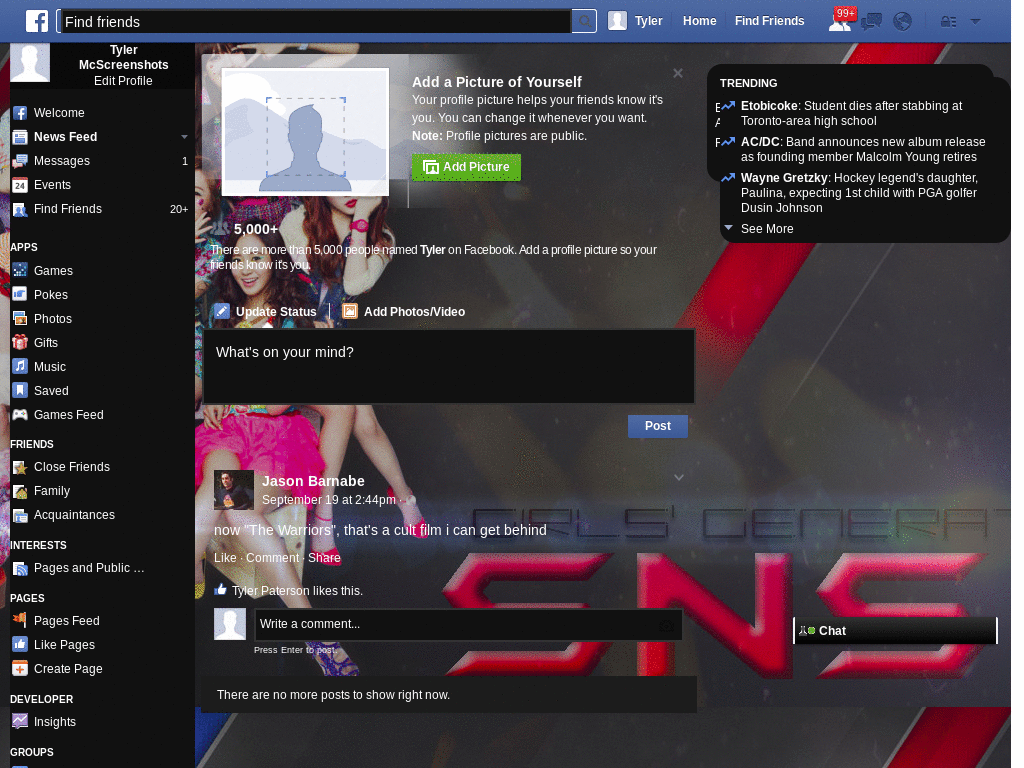Open the privacy shortcuts lock icon

tap(948, 22)
